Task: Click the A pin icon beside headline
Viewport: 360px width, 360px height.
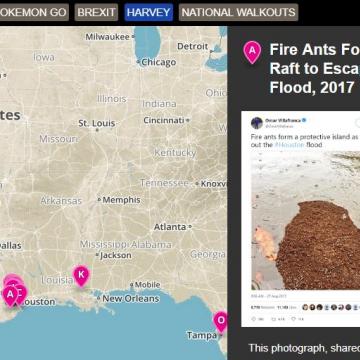Action: click(252, 52)
